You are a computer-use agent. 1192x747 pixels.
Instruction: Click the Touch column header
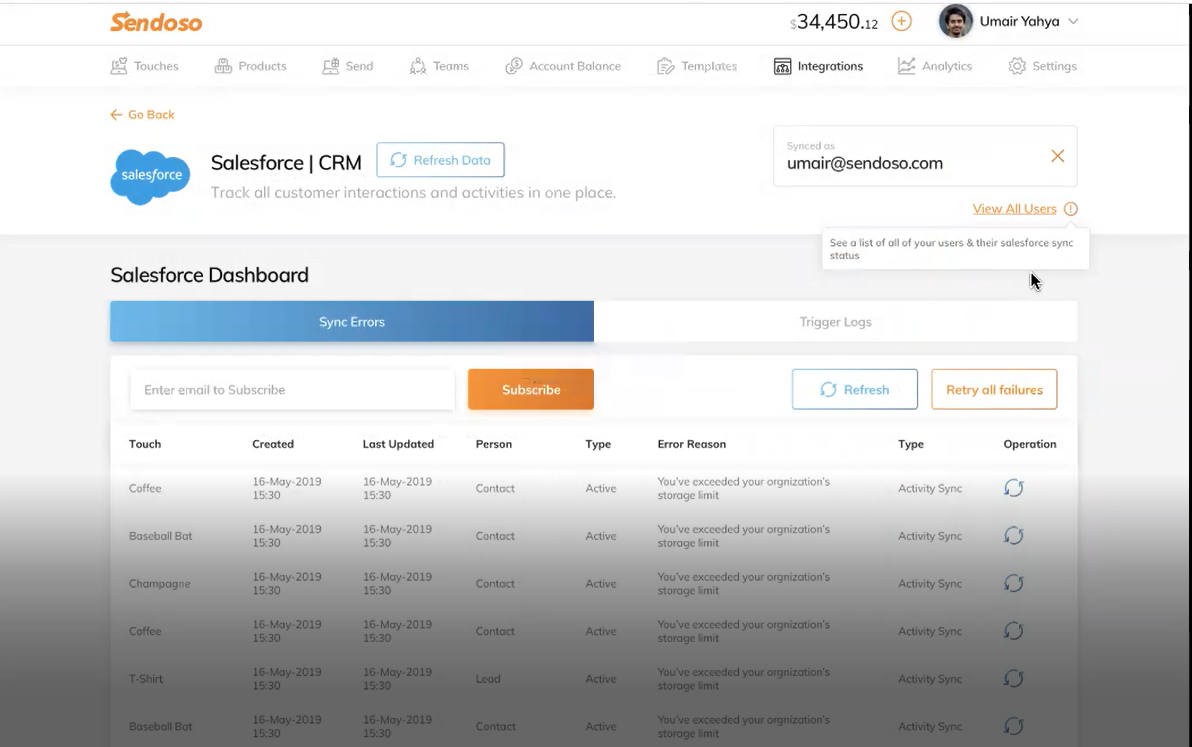tap(144, 444)
